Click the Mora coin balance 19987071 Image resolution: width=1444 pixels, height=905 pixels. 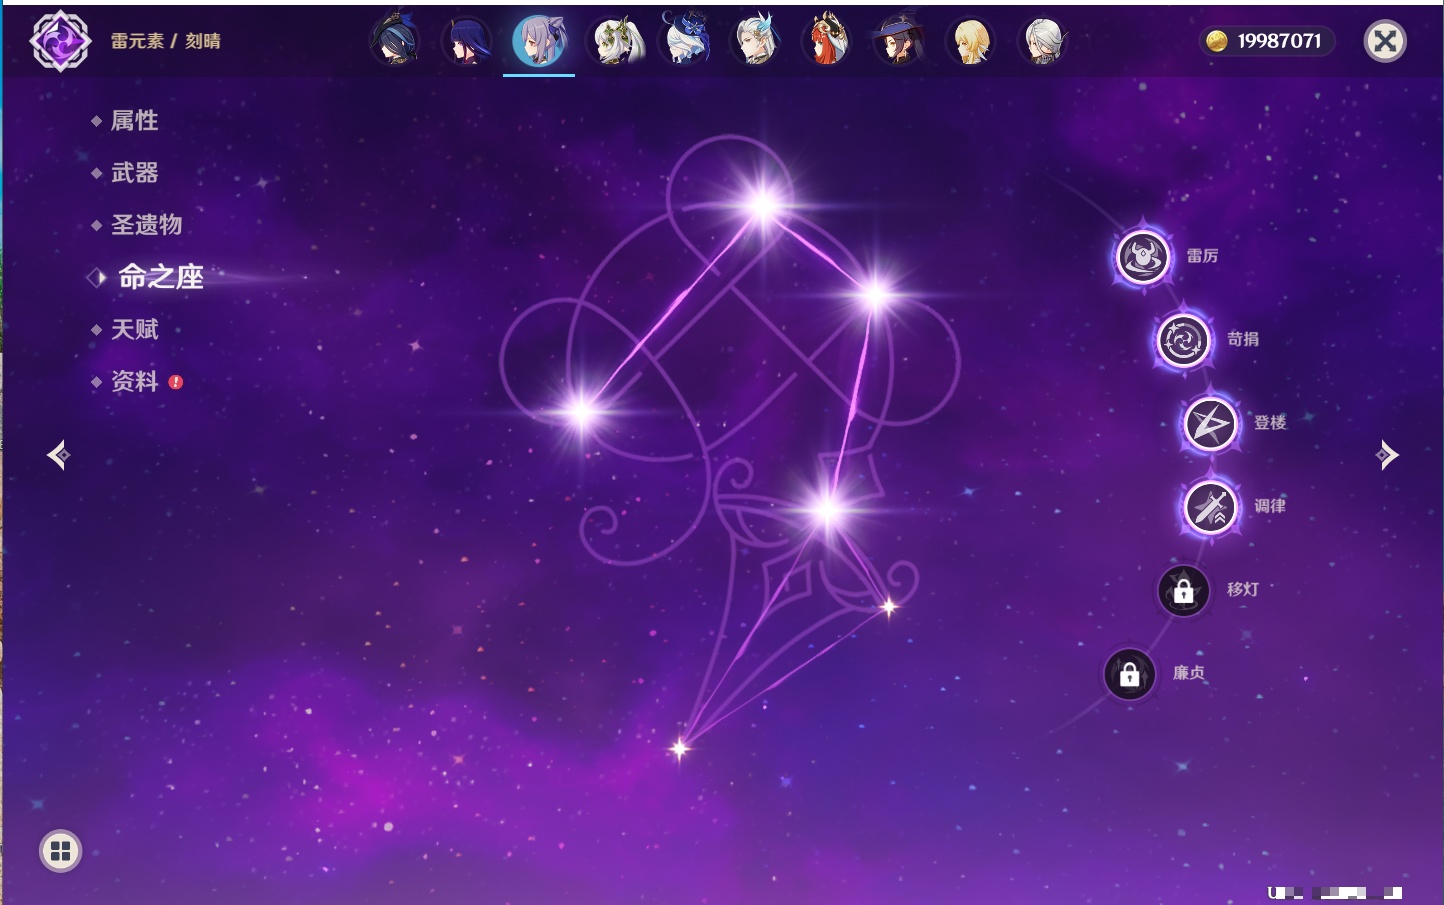pos(1267,41)
